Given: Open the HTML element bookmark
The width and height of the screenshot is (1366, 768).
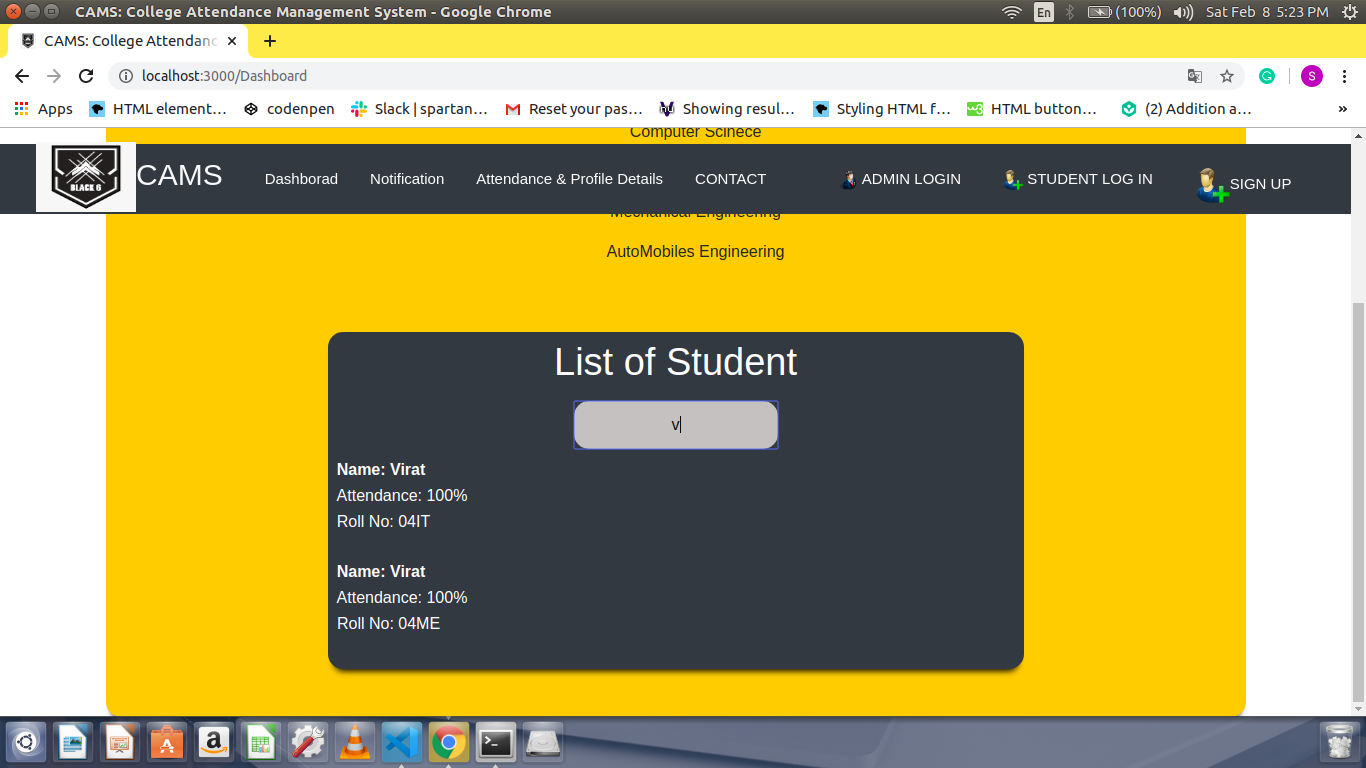Looking at the screenshot, I should (158, 109).
